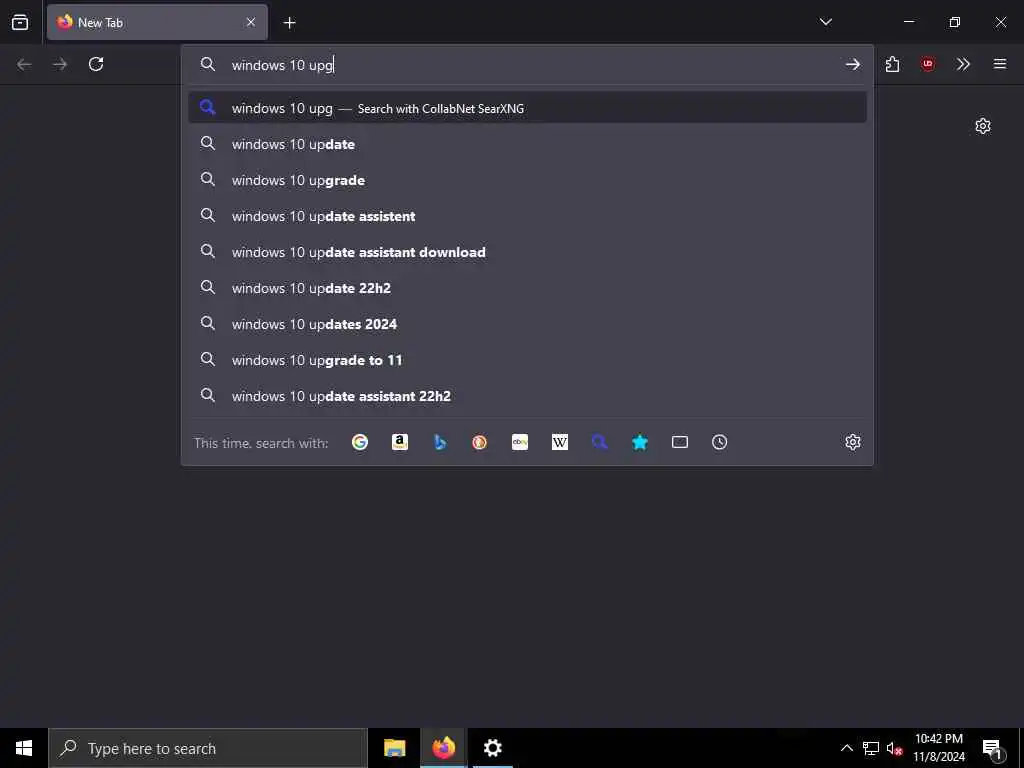
Task: Choose suggestion 'windows 10 upgrade'
Action: [527, 180]
